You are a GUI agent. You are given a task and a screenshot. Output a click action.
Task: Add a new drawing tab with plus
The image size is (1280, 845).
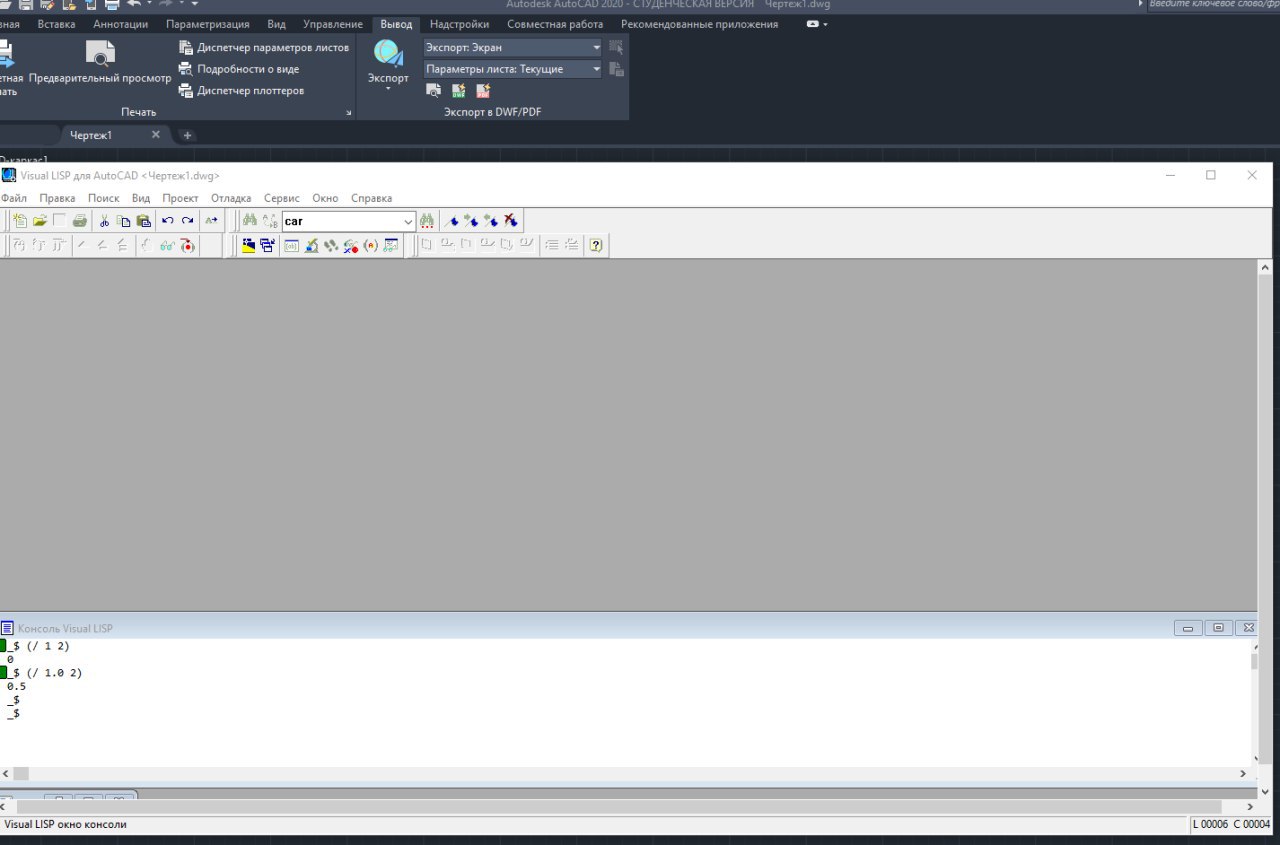point(187,135)
